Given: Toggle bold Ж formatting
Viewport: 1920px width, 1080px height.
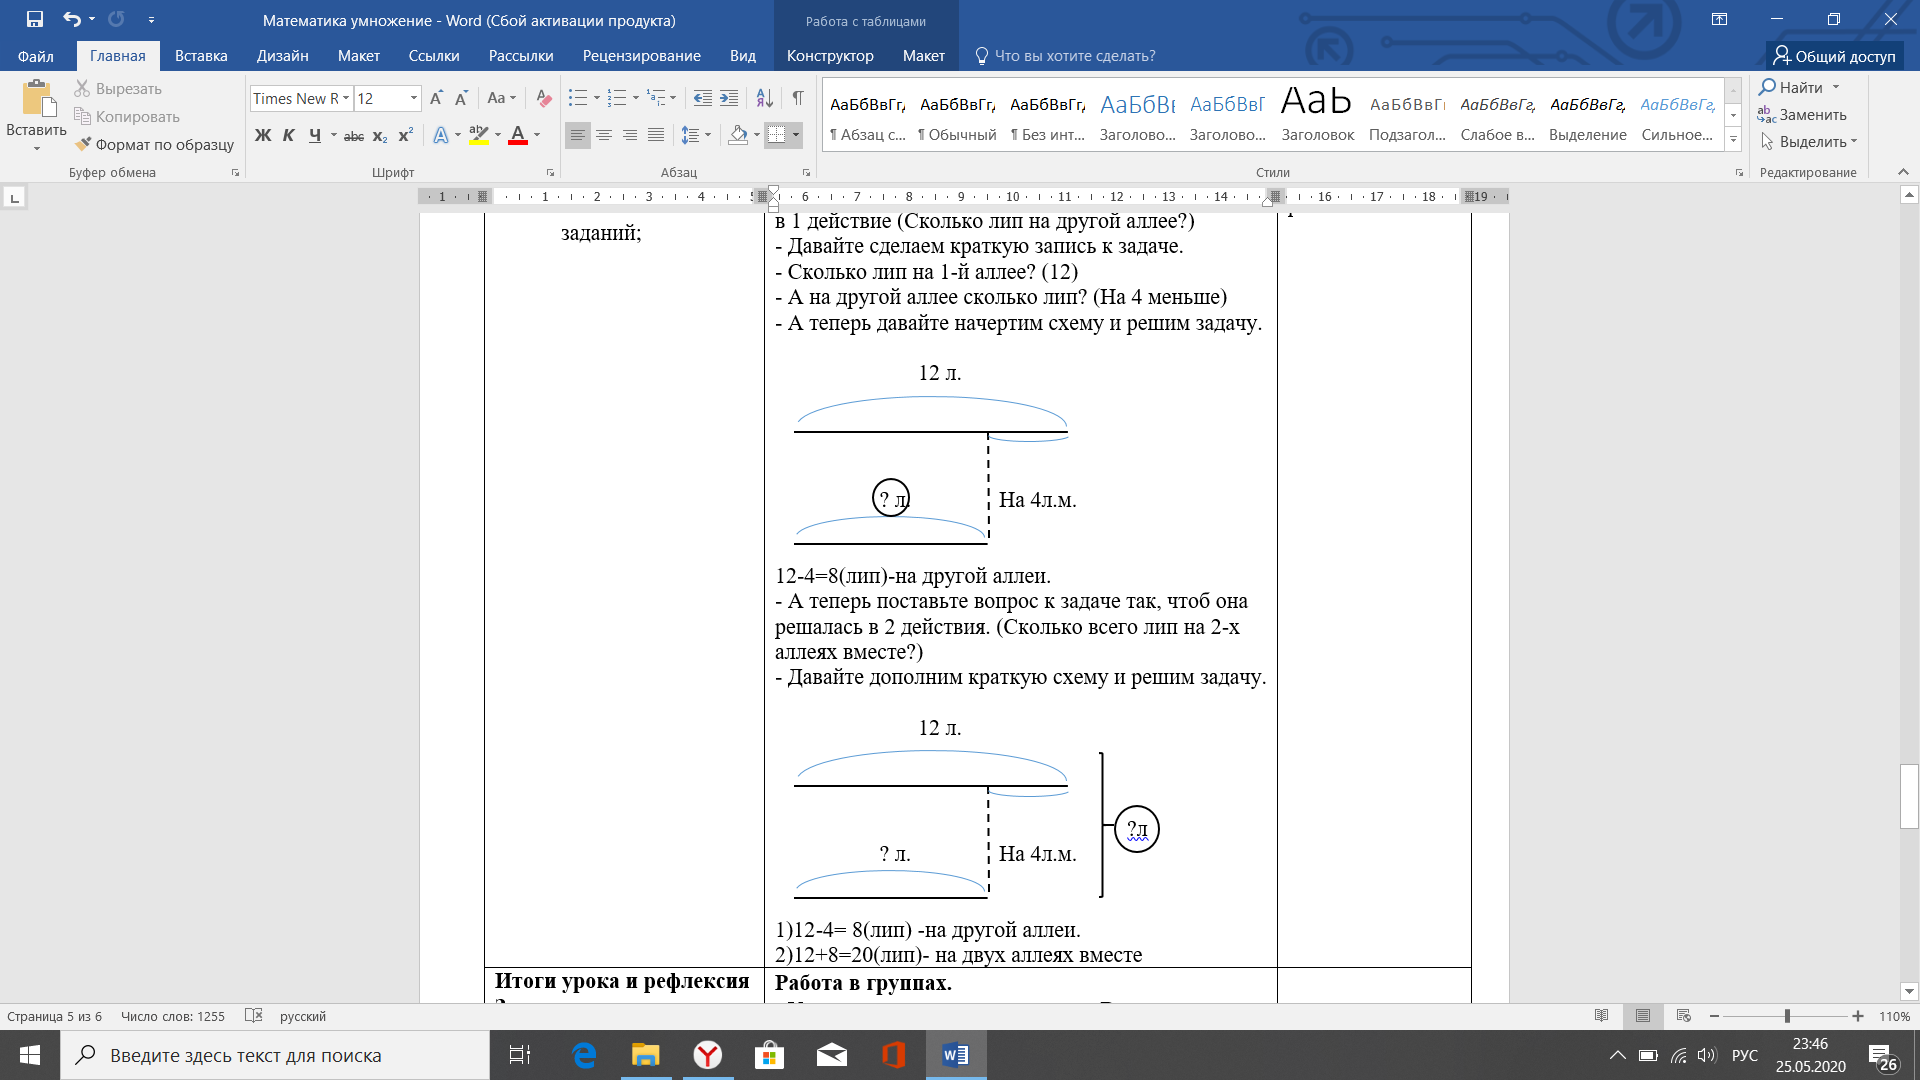Looking at the screenshot, I should [263, 135].
